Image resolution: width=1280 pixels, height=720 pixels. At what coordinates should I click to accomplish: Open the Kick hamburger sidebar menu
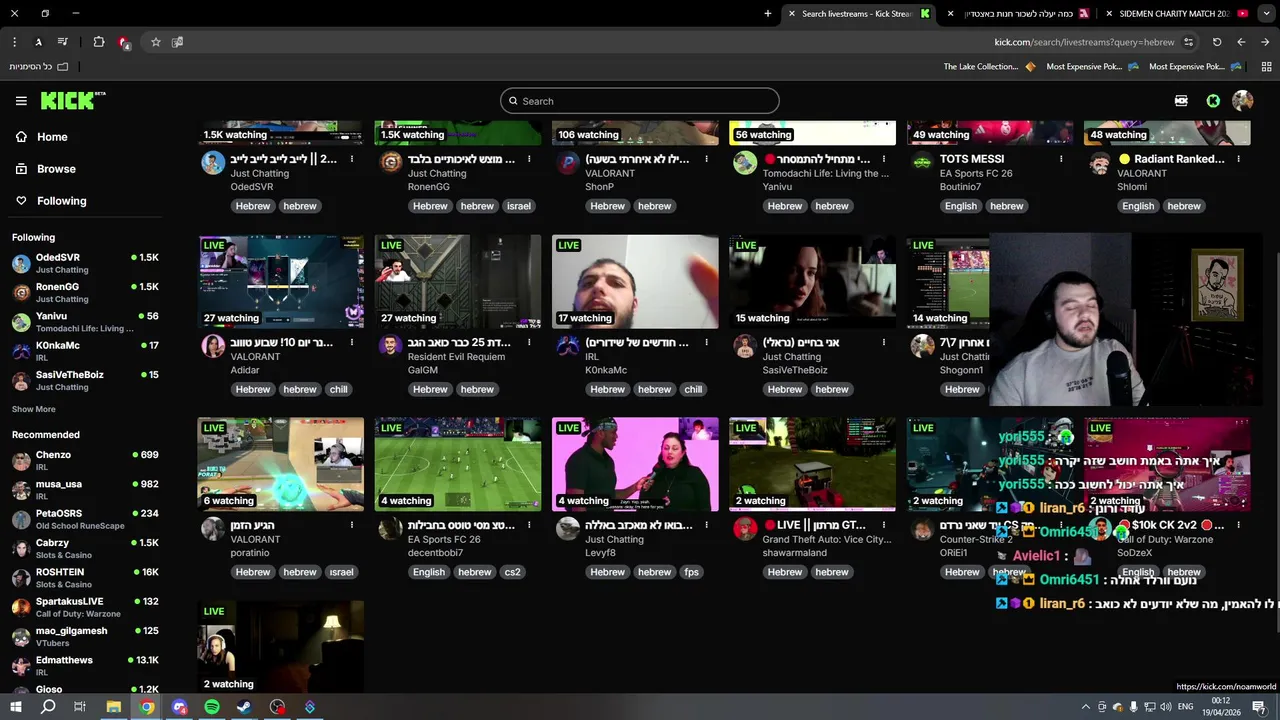click(x=21, y=101)
